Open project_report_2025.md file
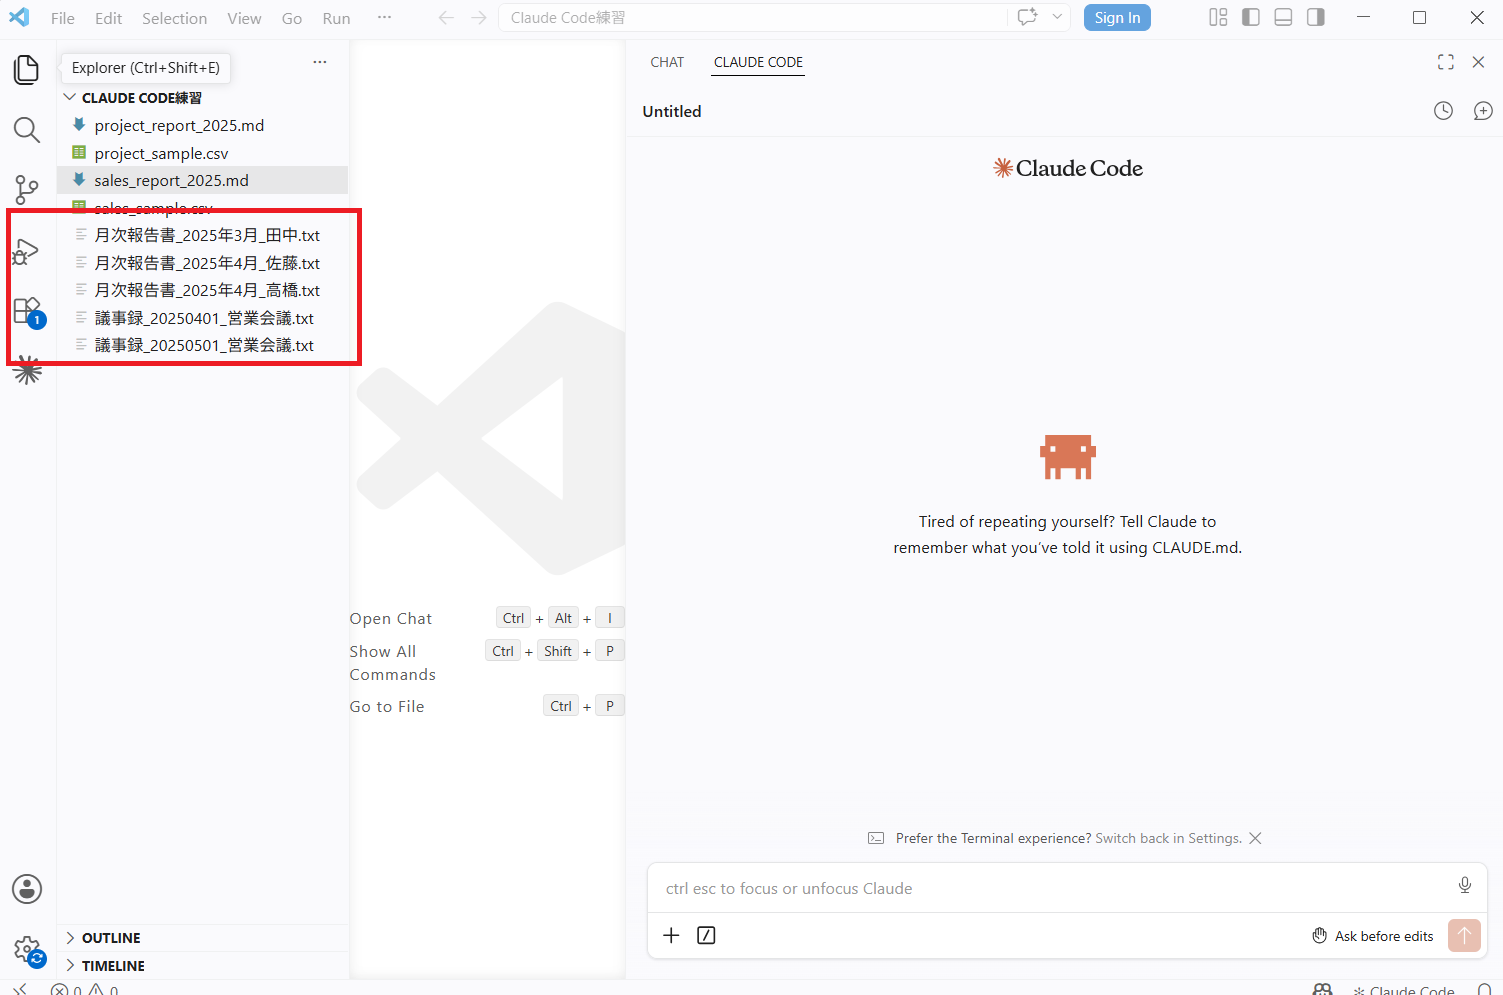 (203, 125)
